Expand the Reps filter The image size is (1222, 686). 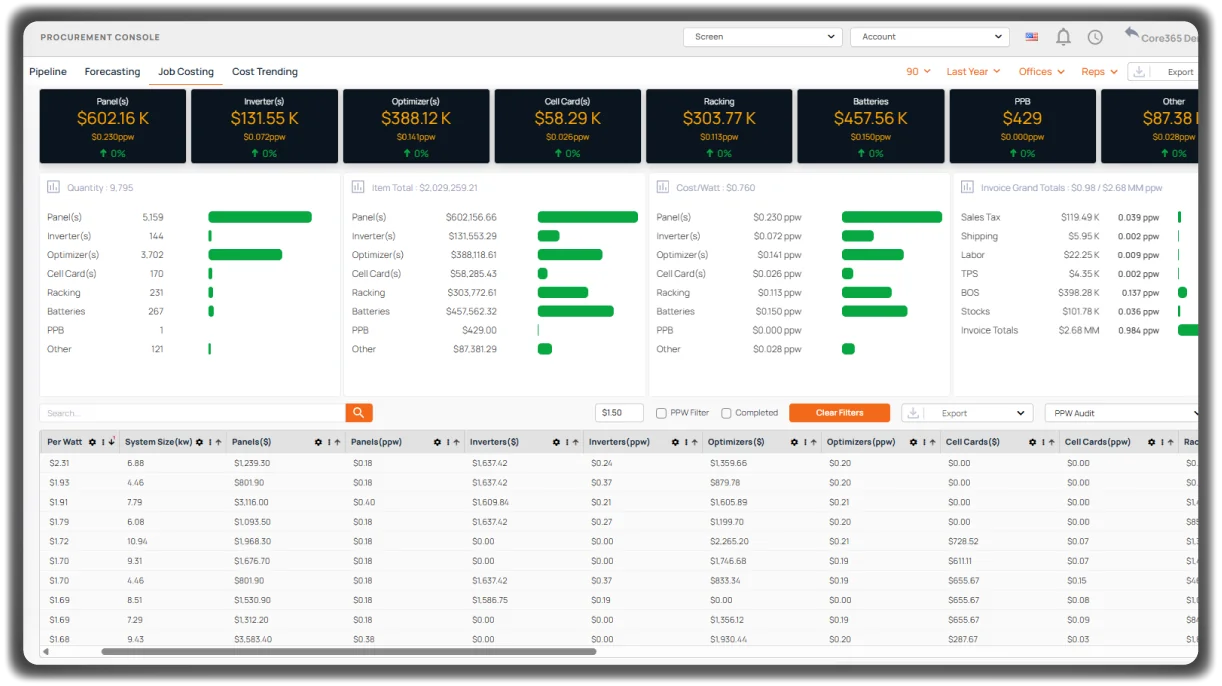tap(1099, 72)
